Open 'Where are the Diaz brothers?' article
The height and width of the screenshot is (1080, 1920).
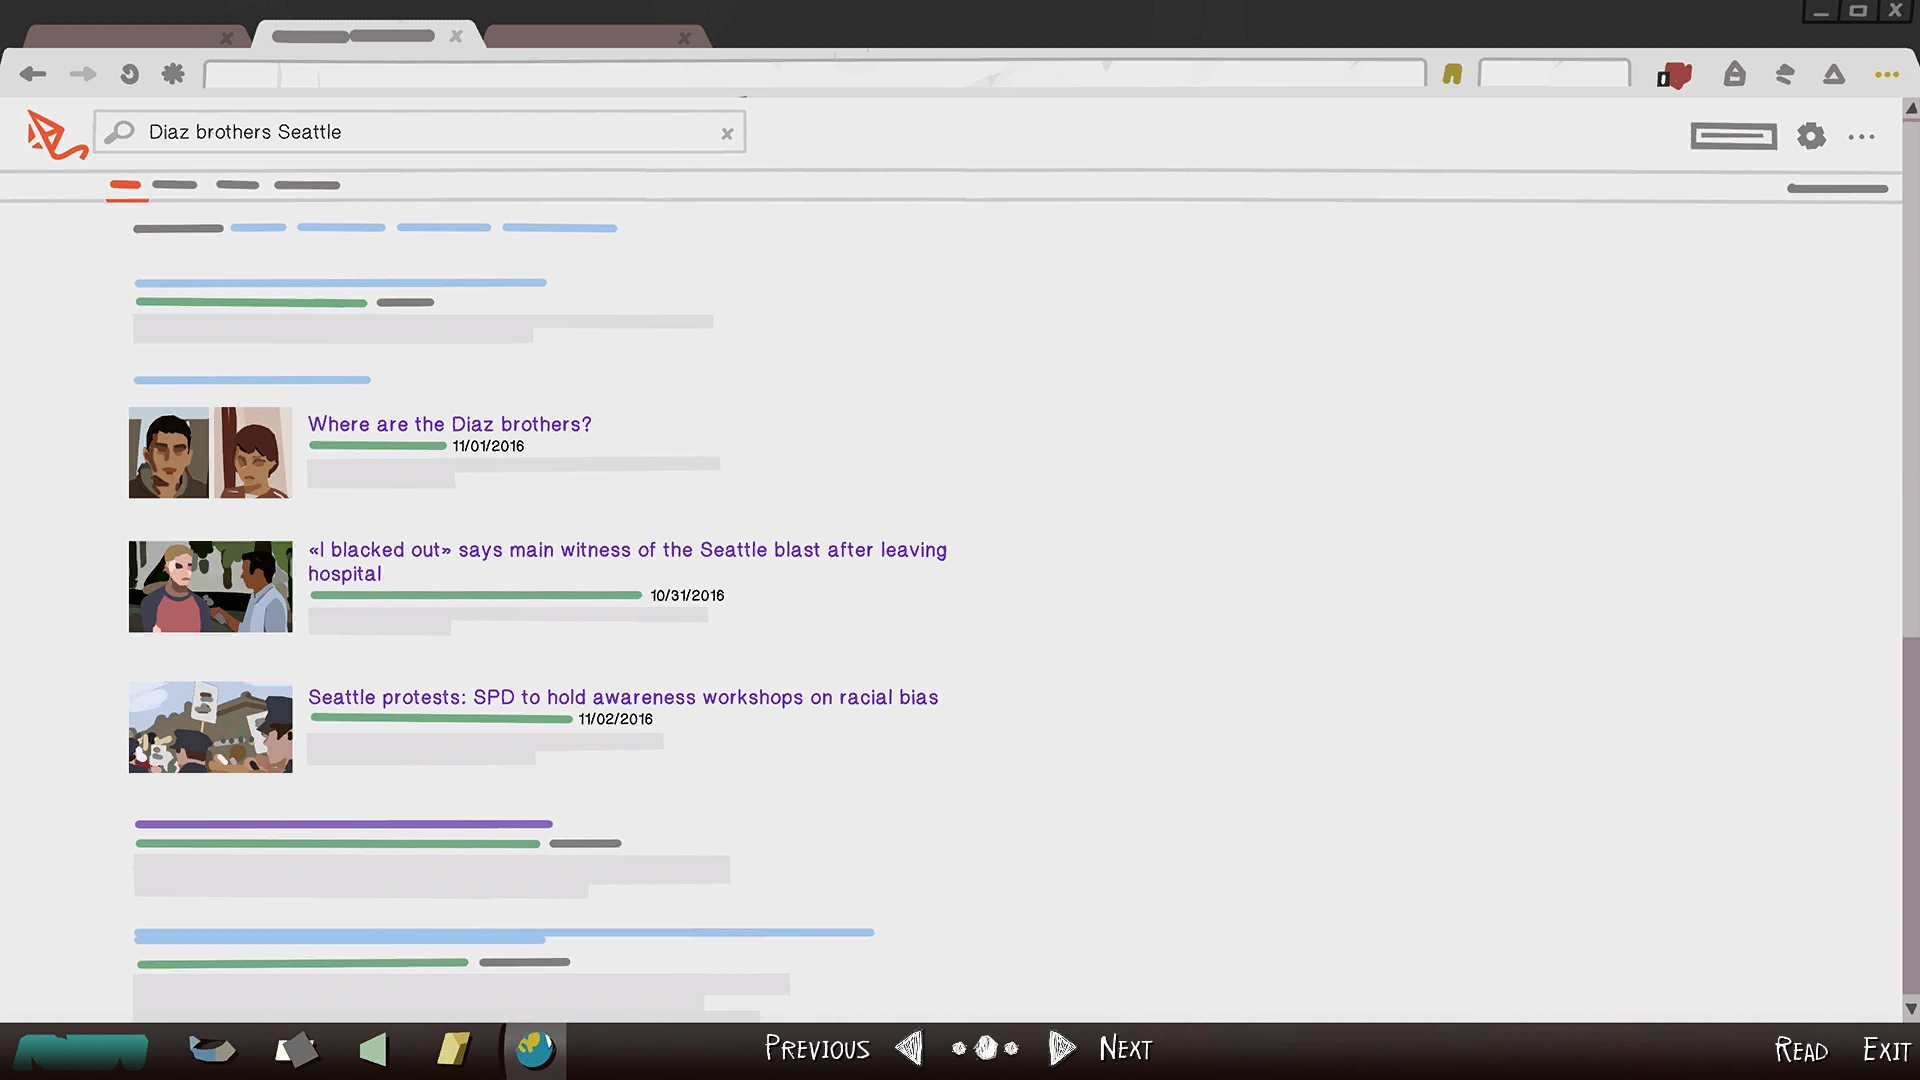(449, 424)
